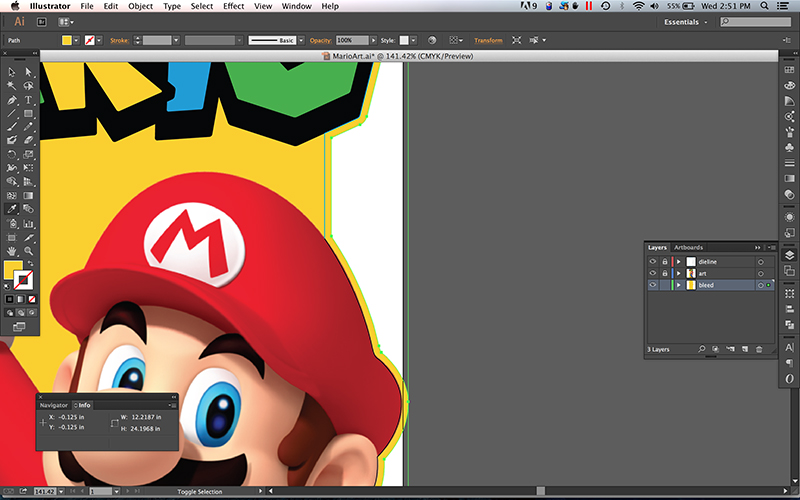Choose the Eraser tool
Image resolution: width=800 pixels, height=500 pixels.
(x=28, y=140)
